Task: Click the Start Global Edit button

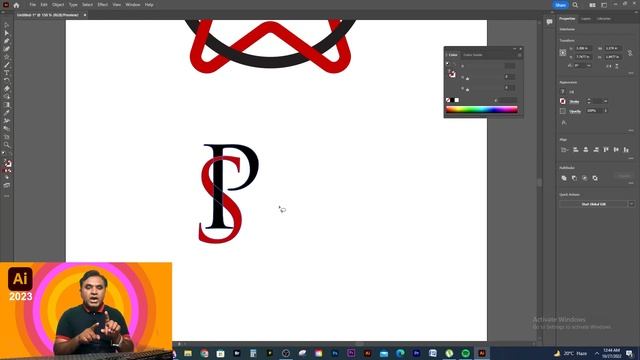Action: point(593,204)
